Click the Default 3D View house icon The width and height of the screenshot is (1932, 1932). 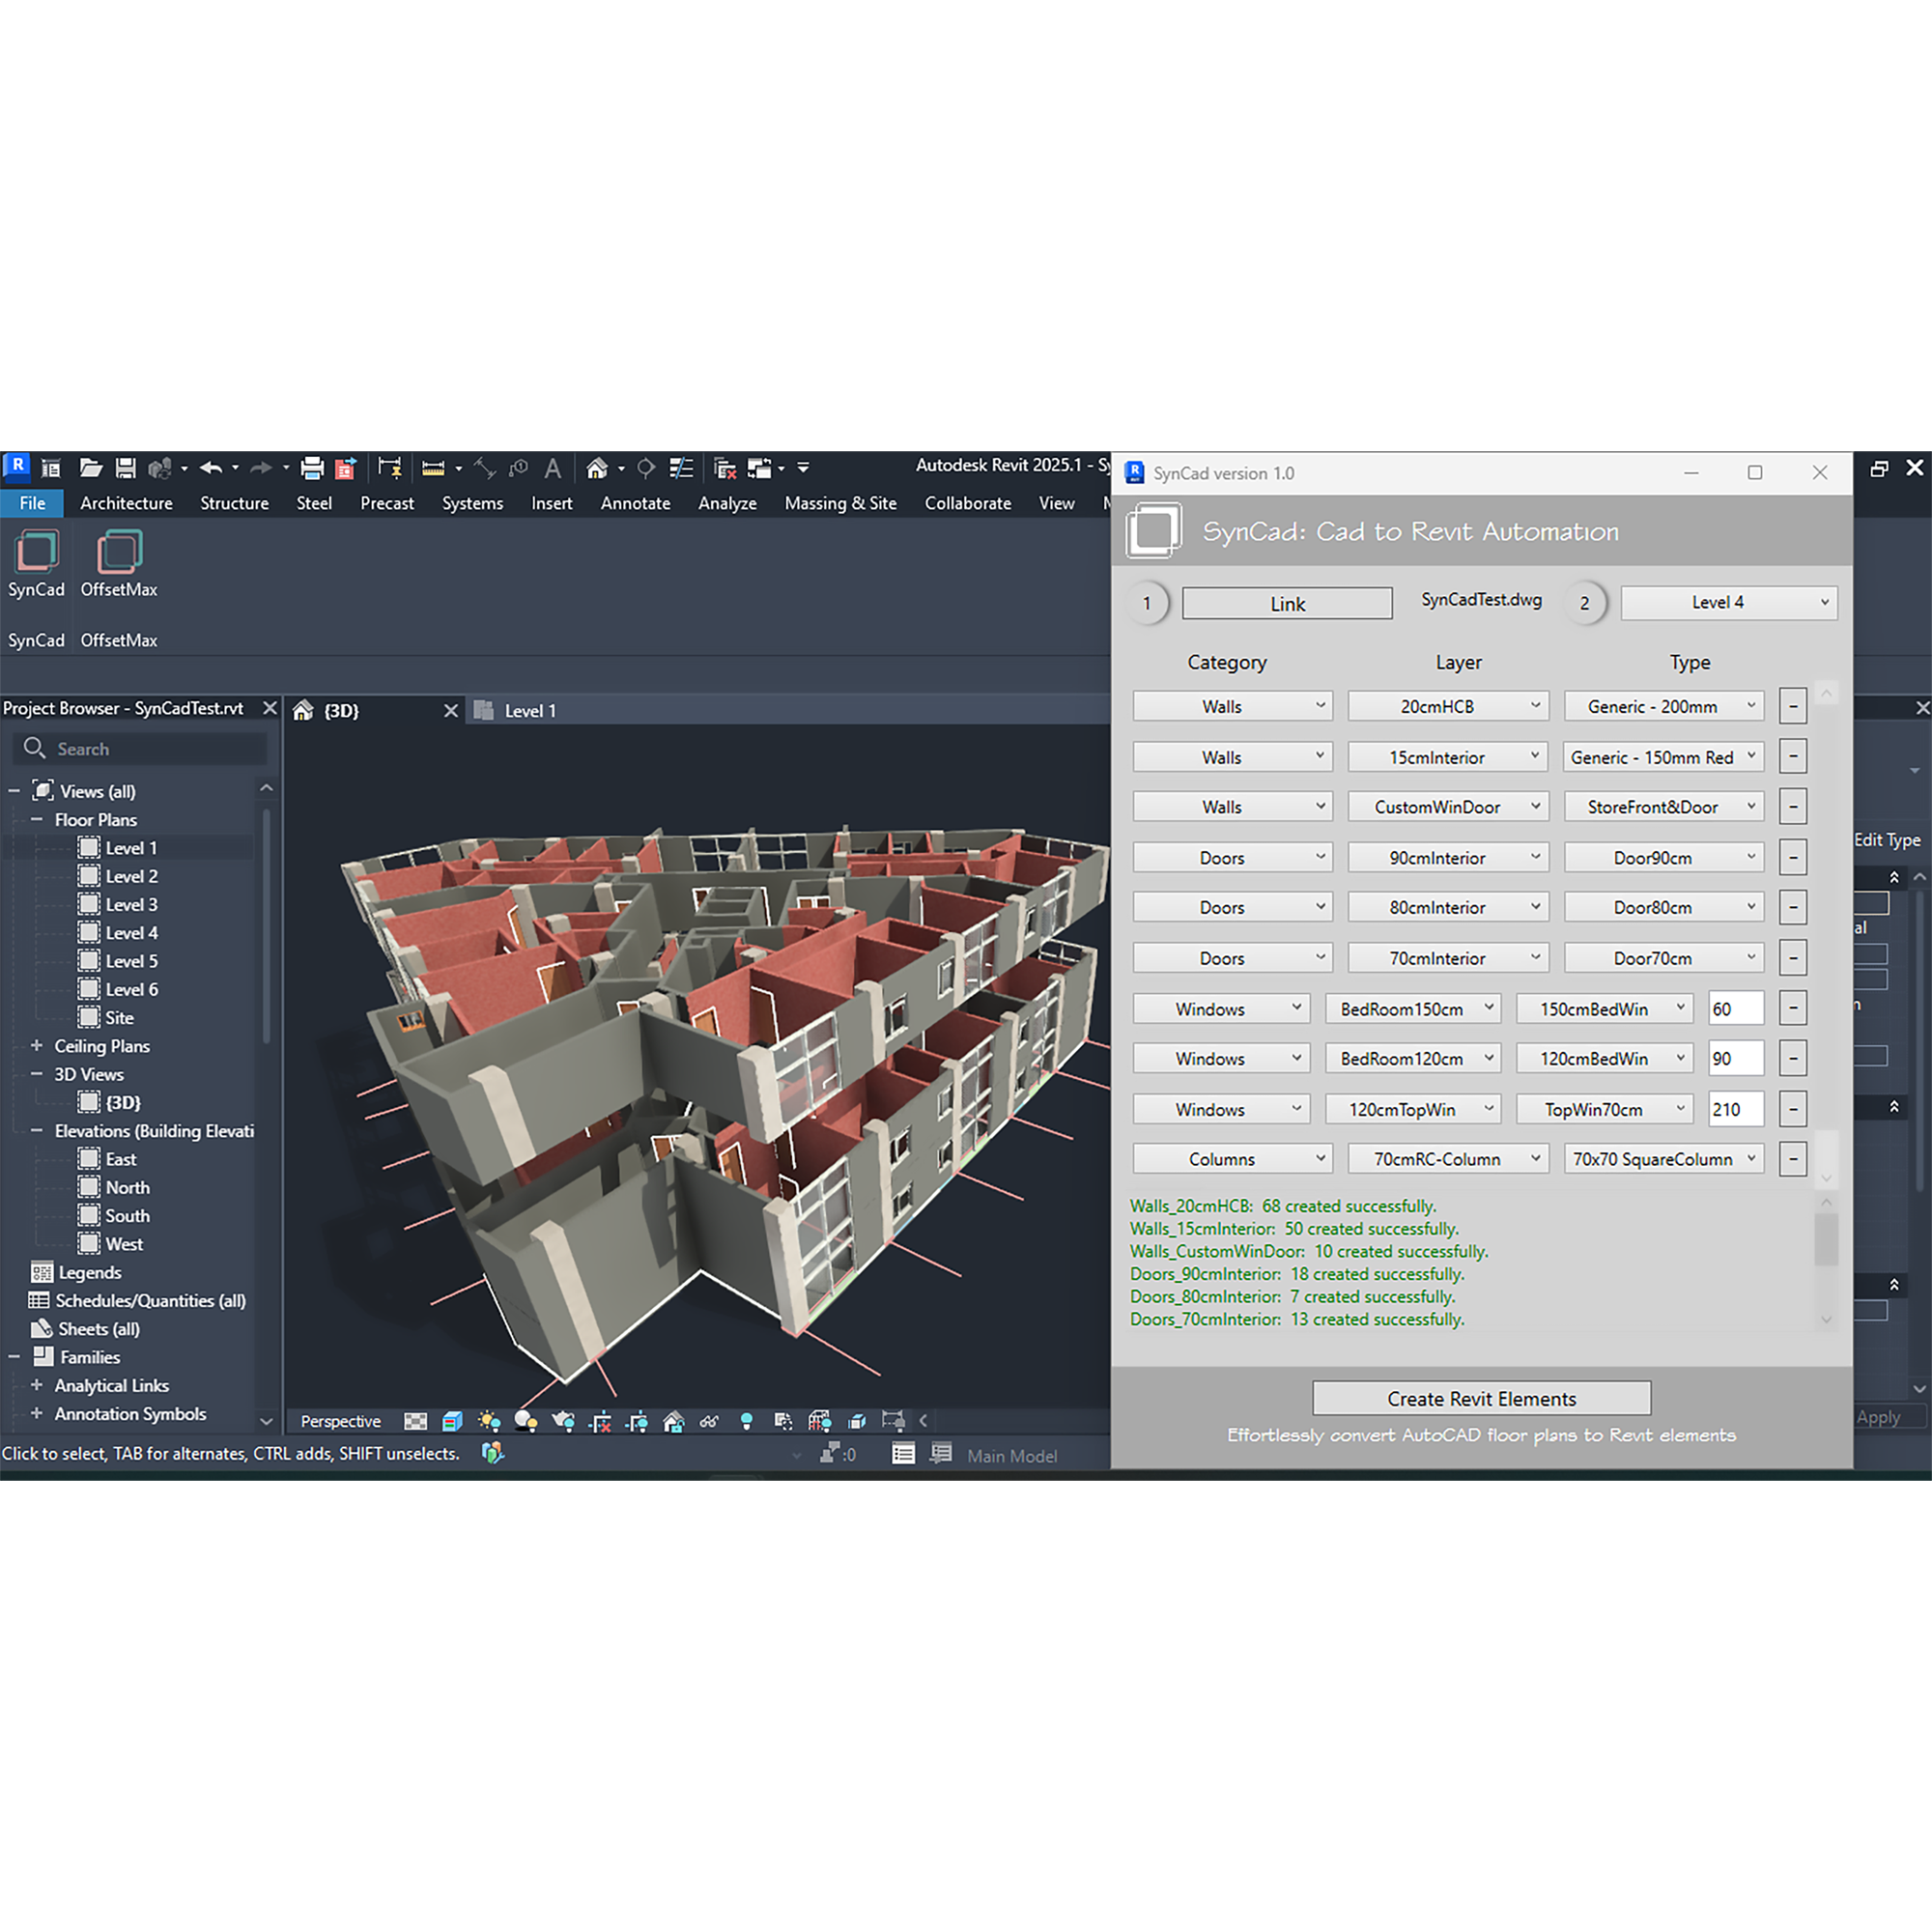[597, 468]
